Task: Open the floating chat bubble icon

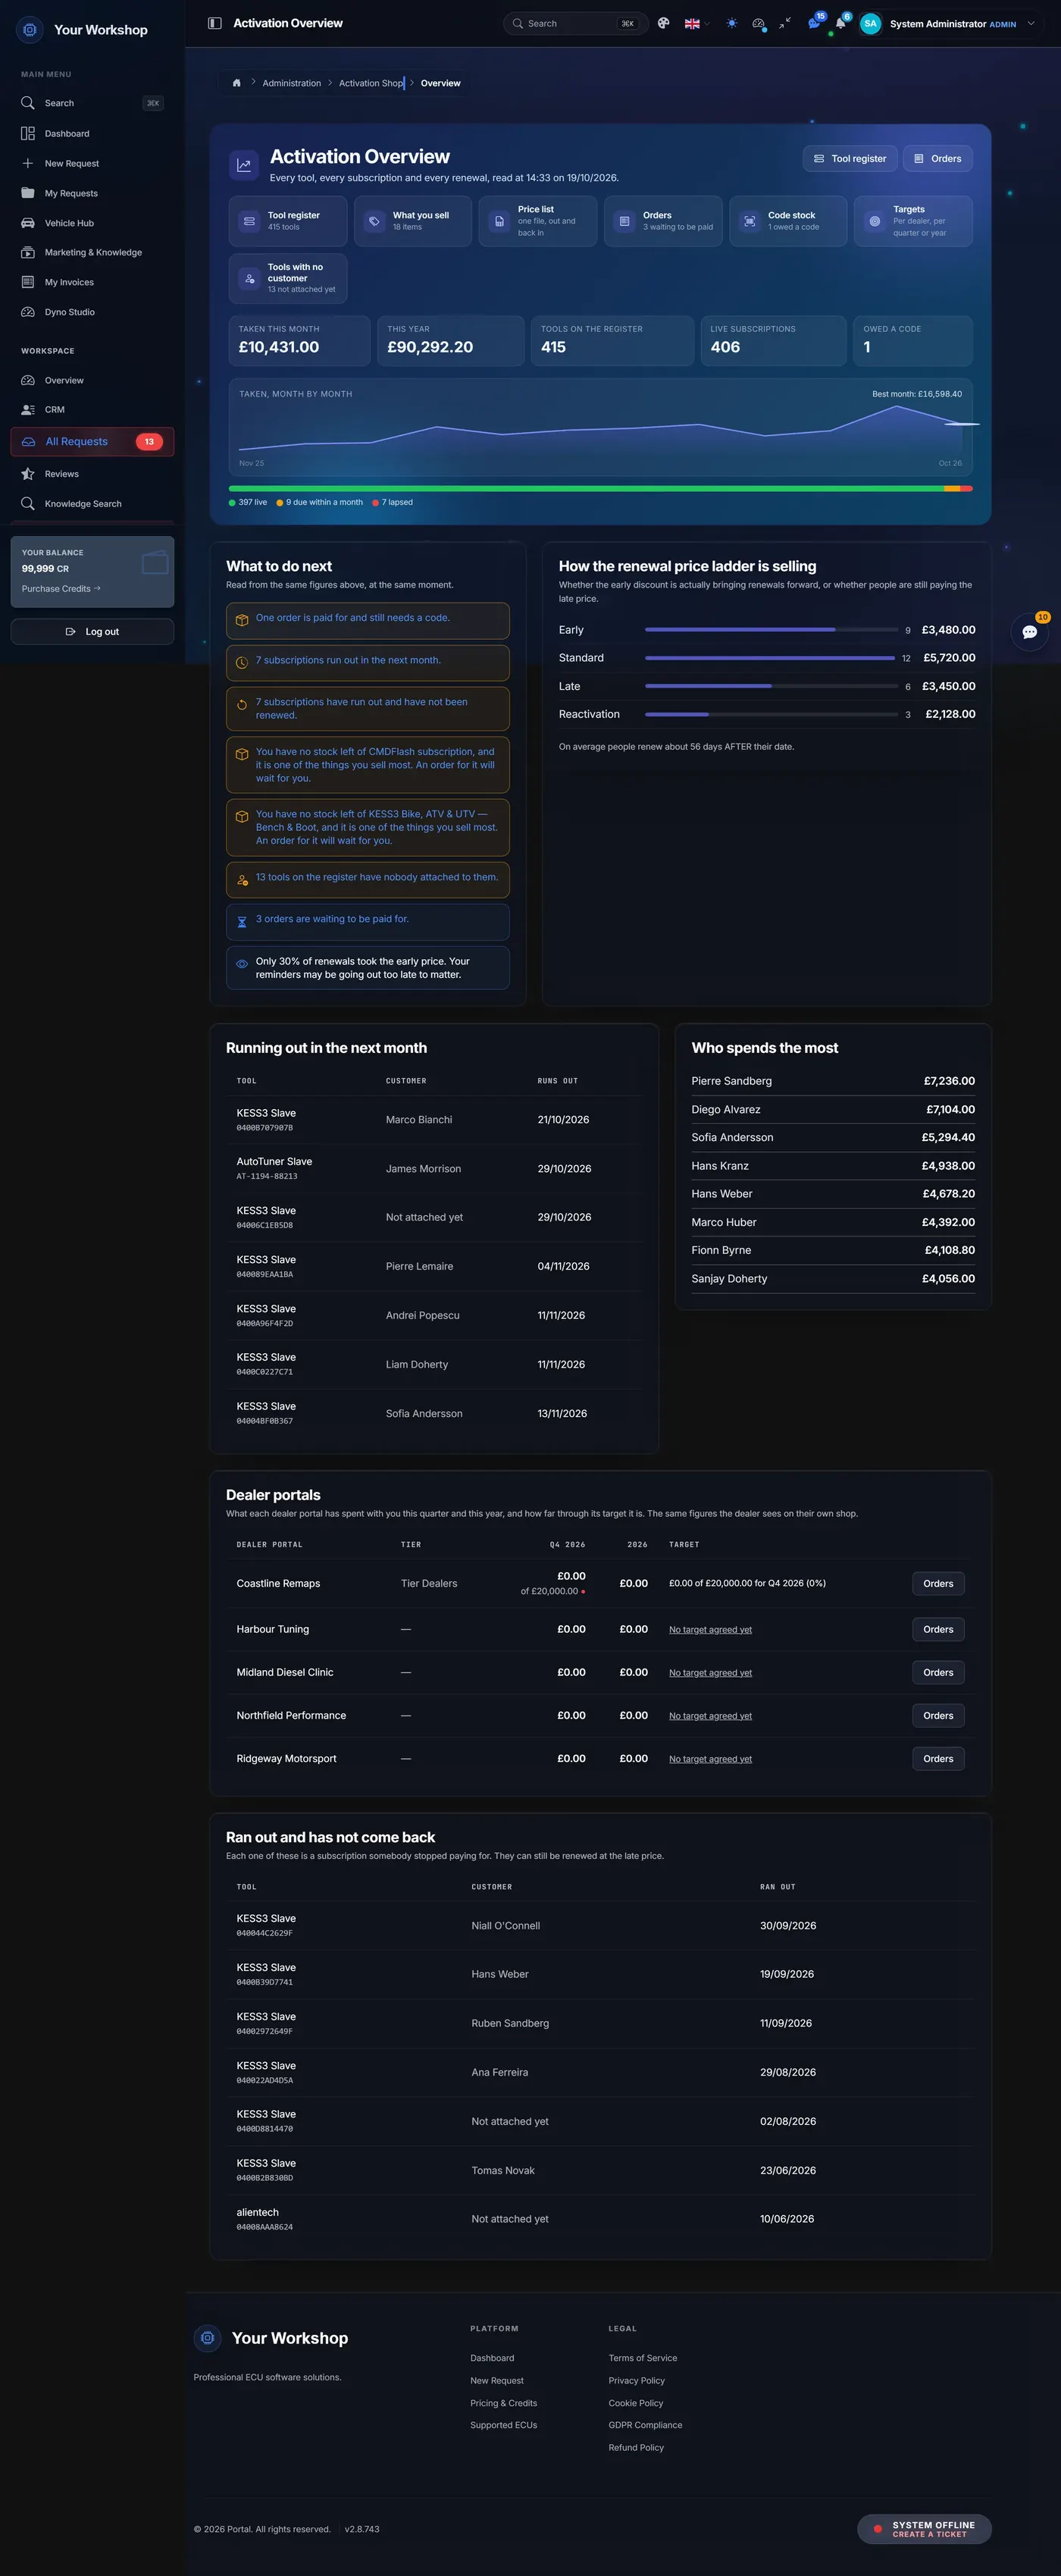Action: [x=1029, y=632]
